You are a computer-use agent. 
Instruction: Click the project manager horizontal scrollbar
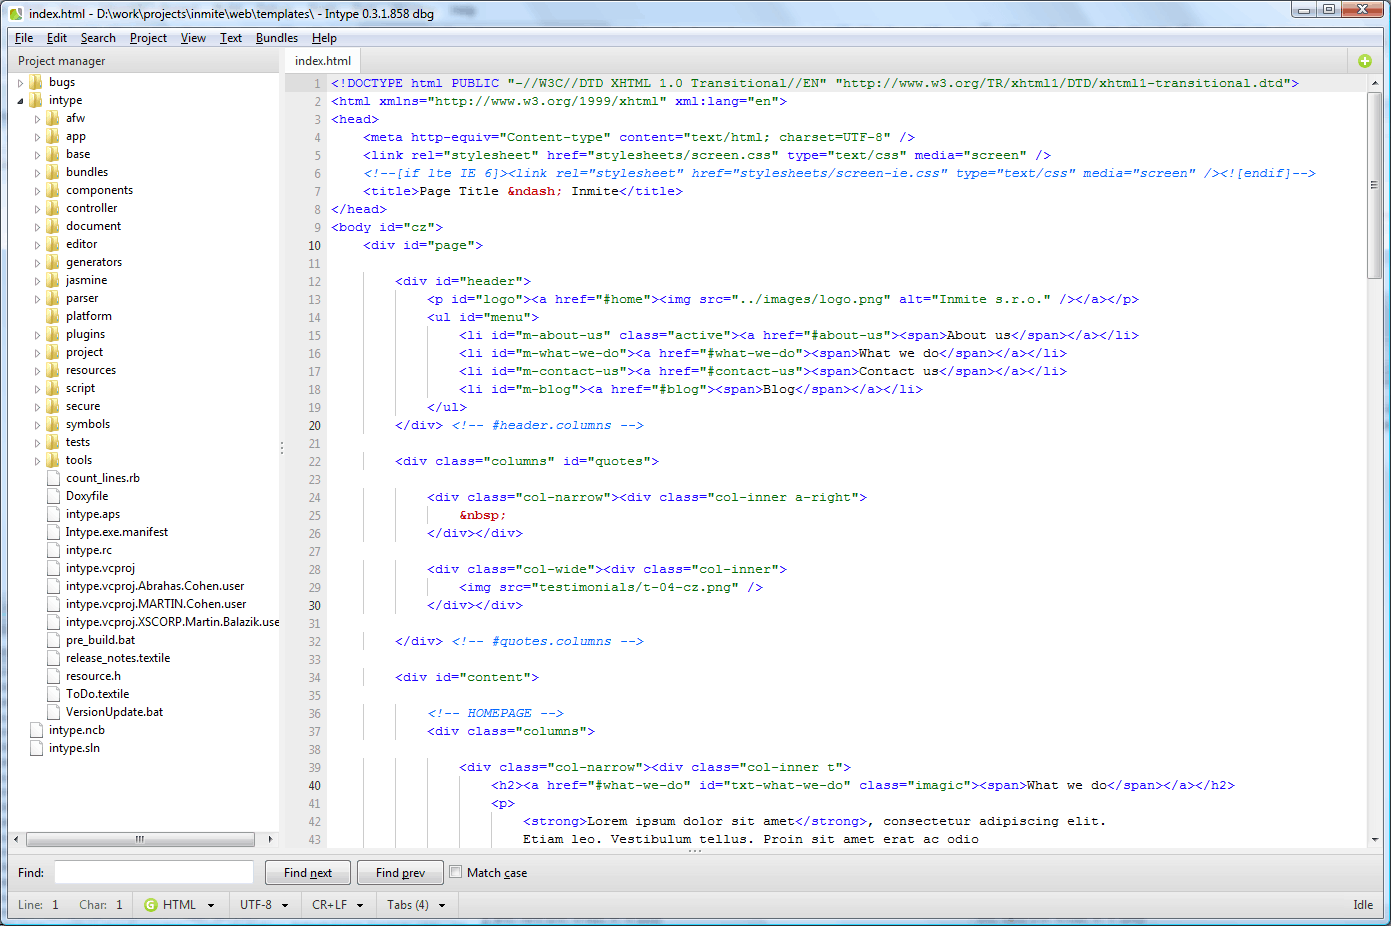point(140,839)
